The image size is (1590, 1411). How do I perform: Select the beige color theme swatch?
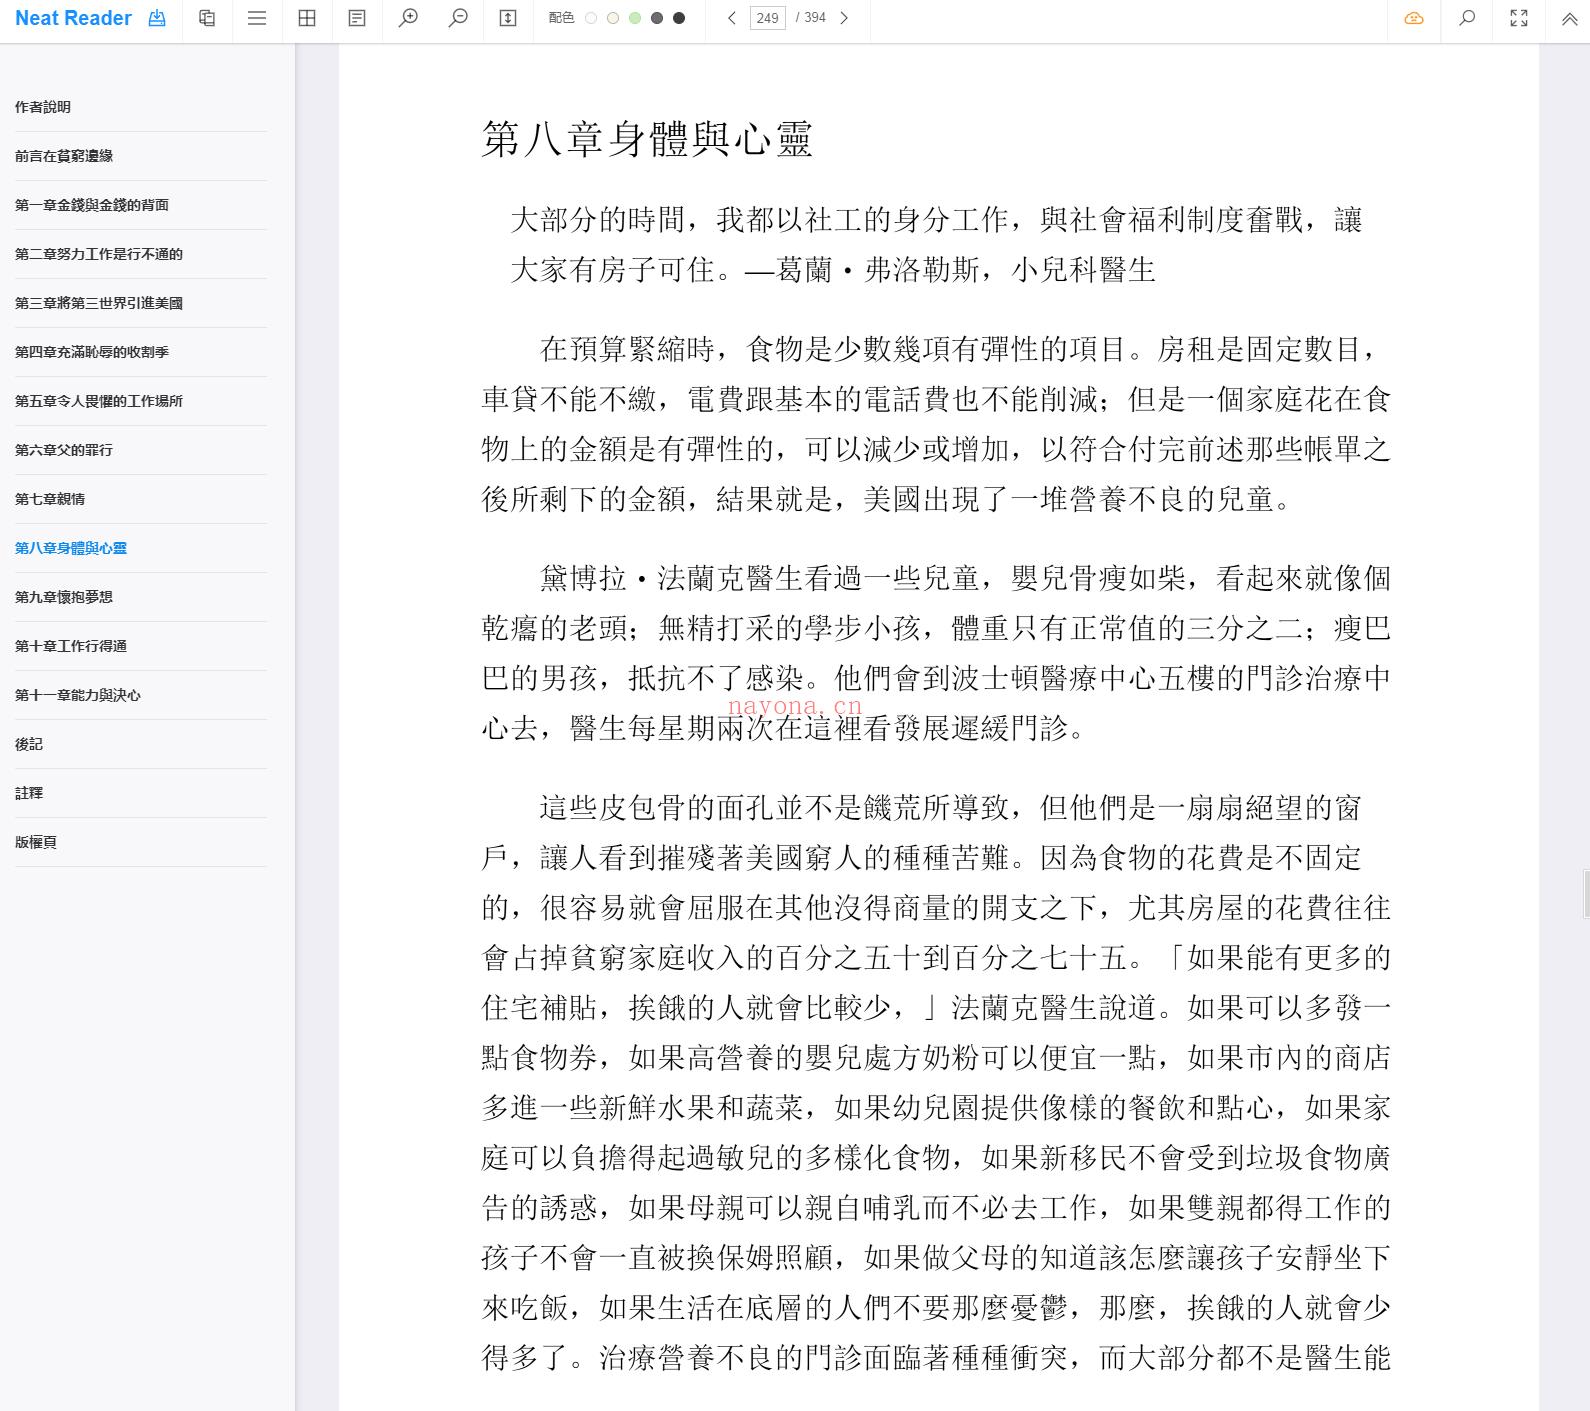(613, 18)
